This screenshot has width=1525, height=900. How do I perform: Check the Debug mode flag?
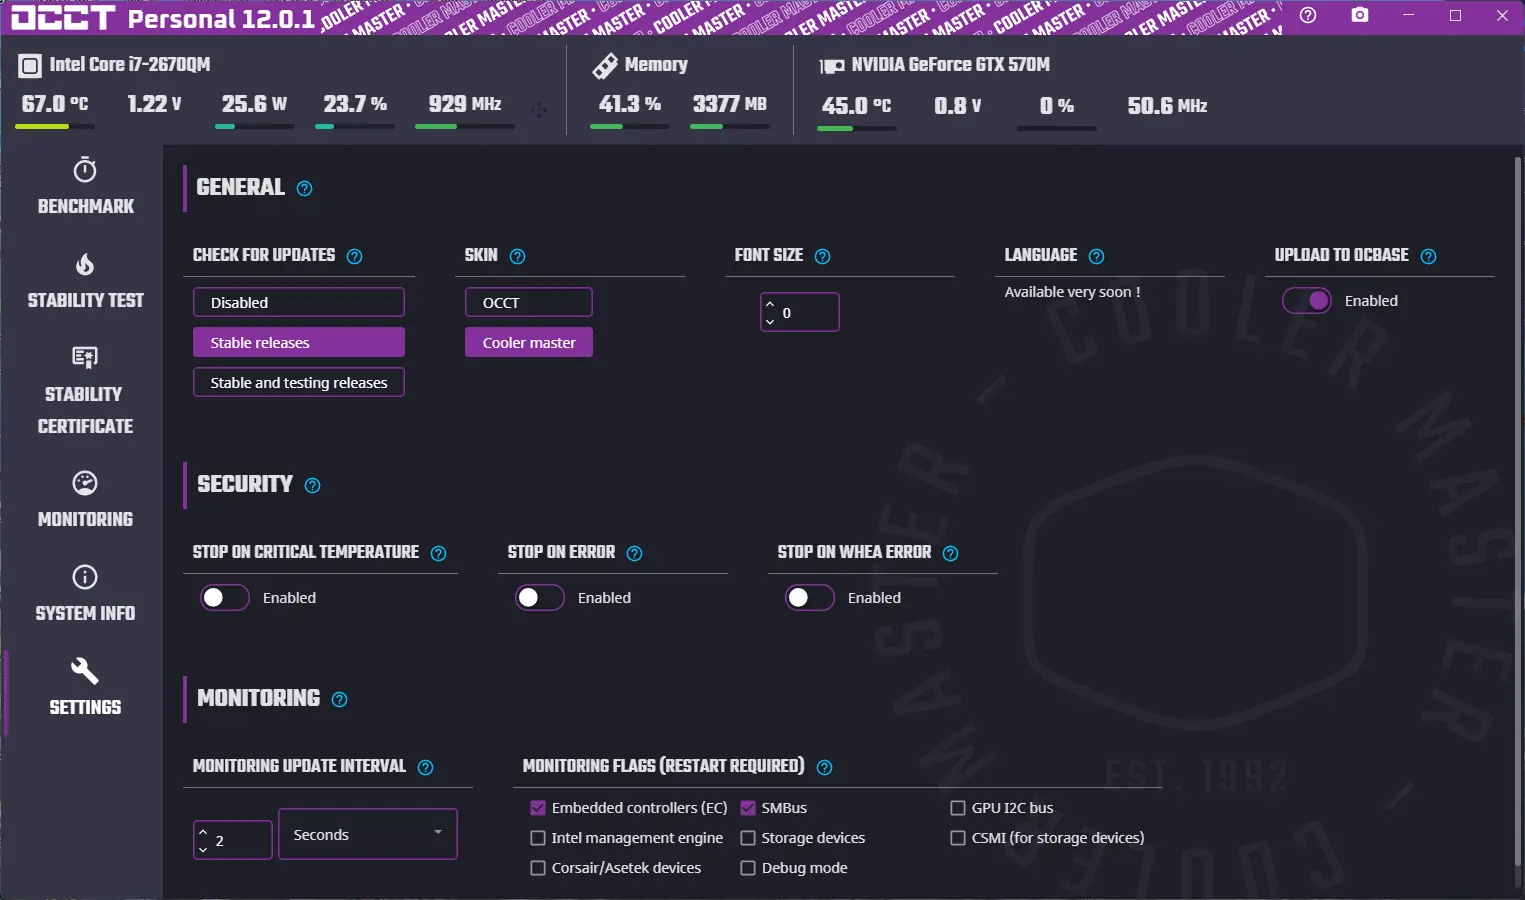748,868
